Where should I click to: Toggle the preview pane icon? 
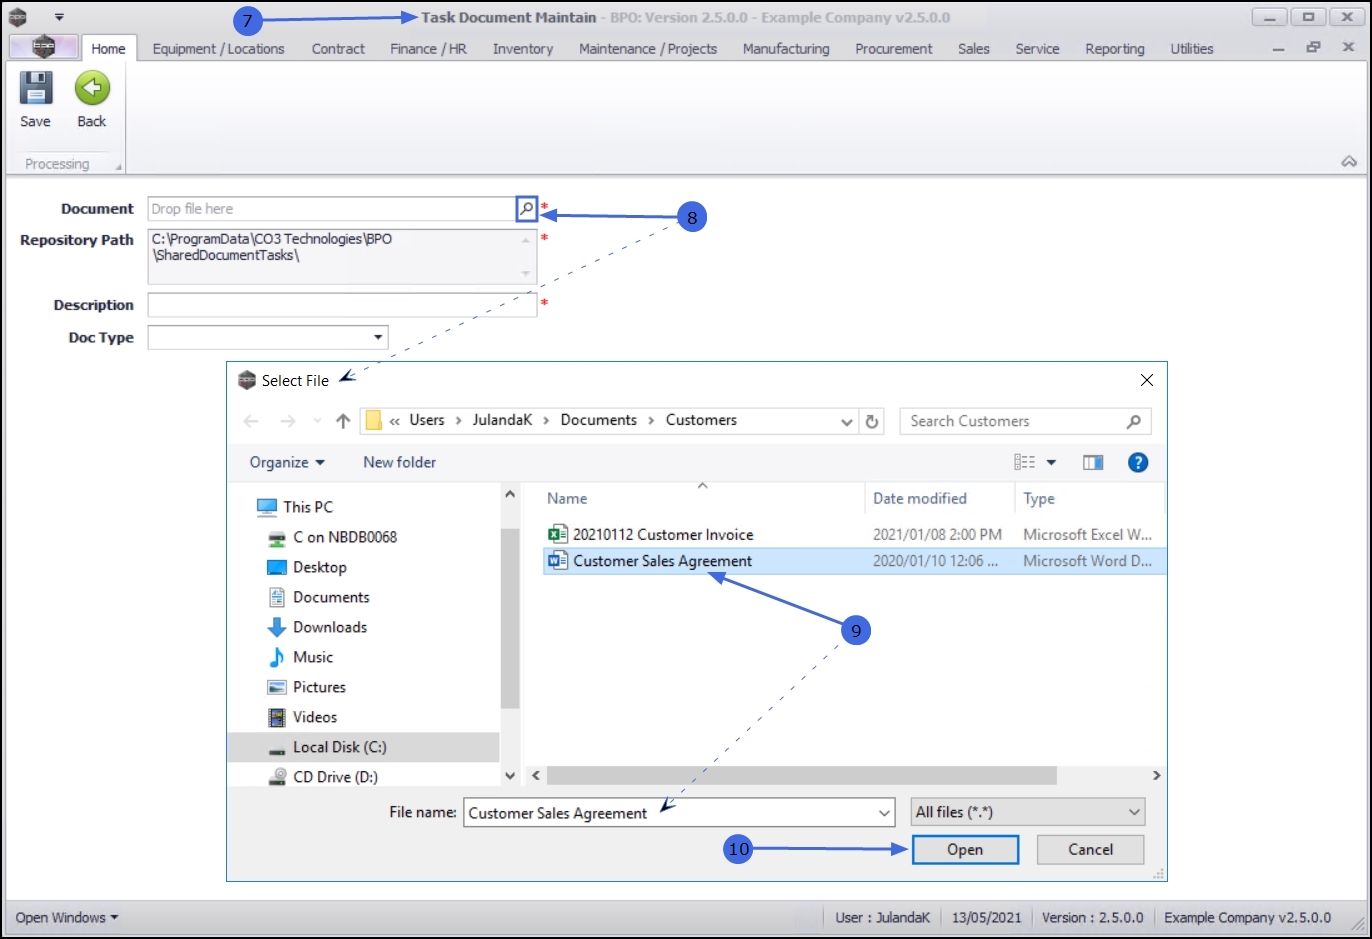click(1093, 462)
